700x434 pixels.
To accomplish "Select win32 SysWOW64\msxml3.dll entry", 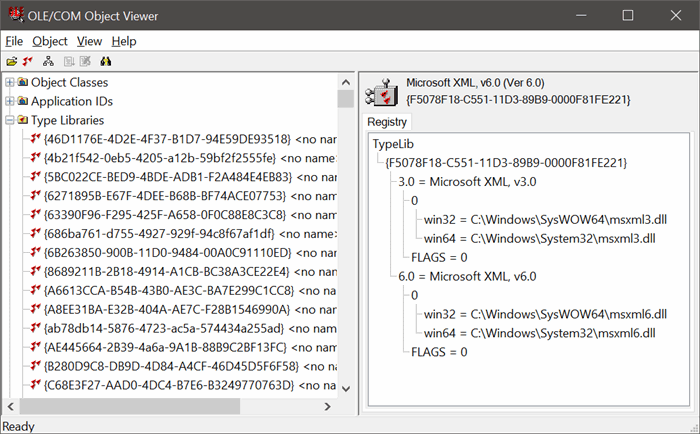I will point(545,219).
